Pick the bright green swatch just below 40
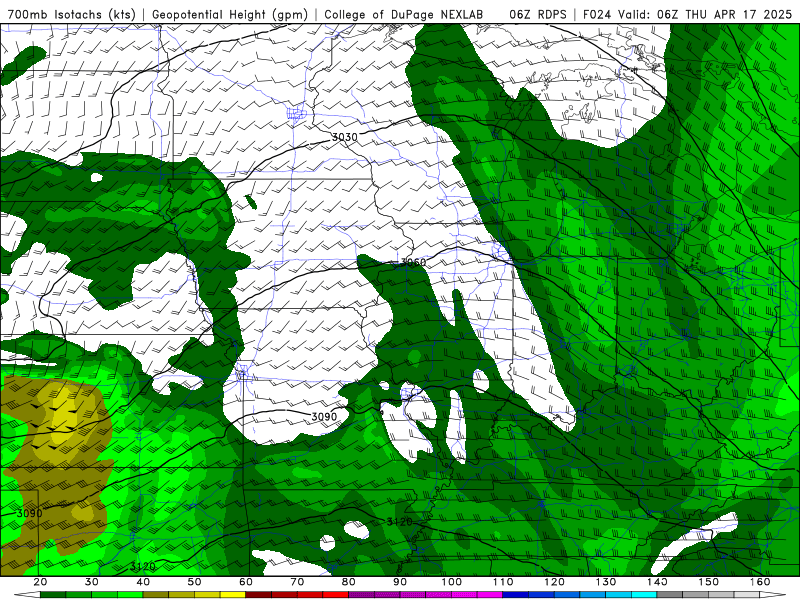Screen dimensions: 800x600 (x=130, y=595)
